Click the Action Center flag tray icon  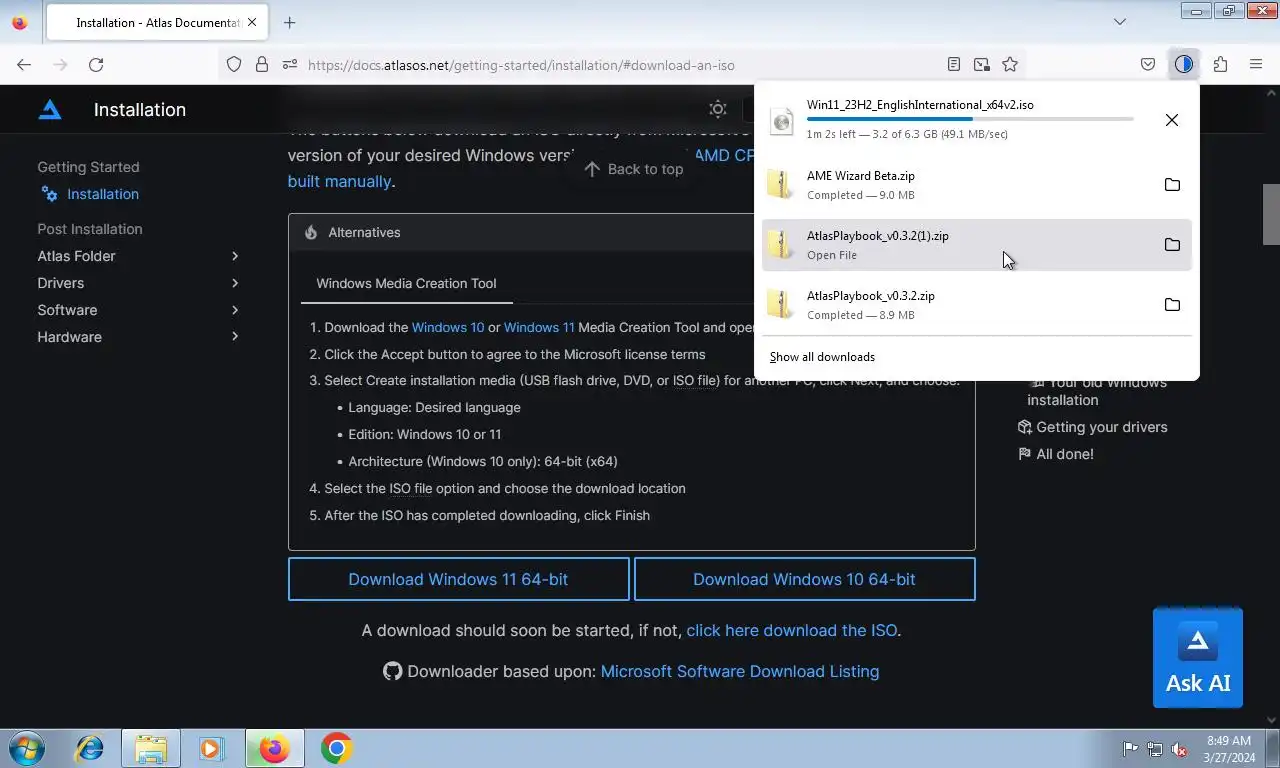coord(1130,749)
